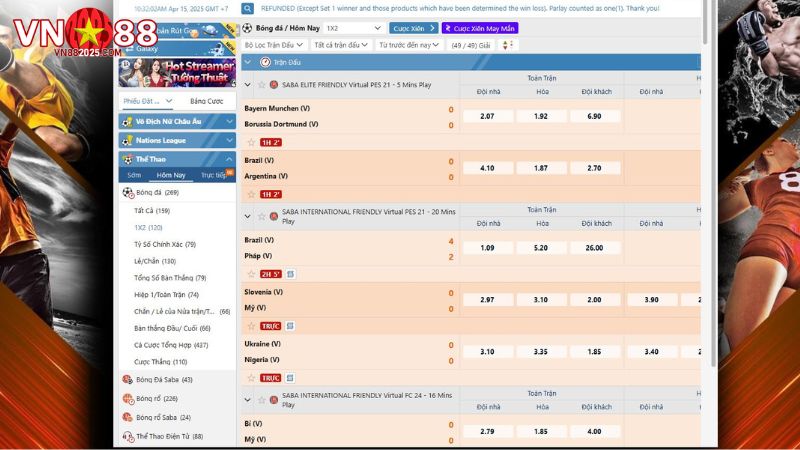Favorite SABA INTERNATIONAL FRIENDLY FC 24 league star

pos(262,400)
